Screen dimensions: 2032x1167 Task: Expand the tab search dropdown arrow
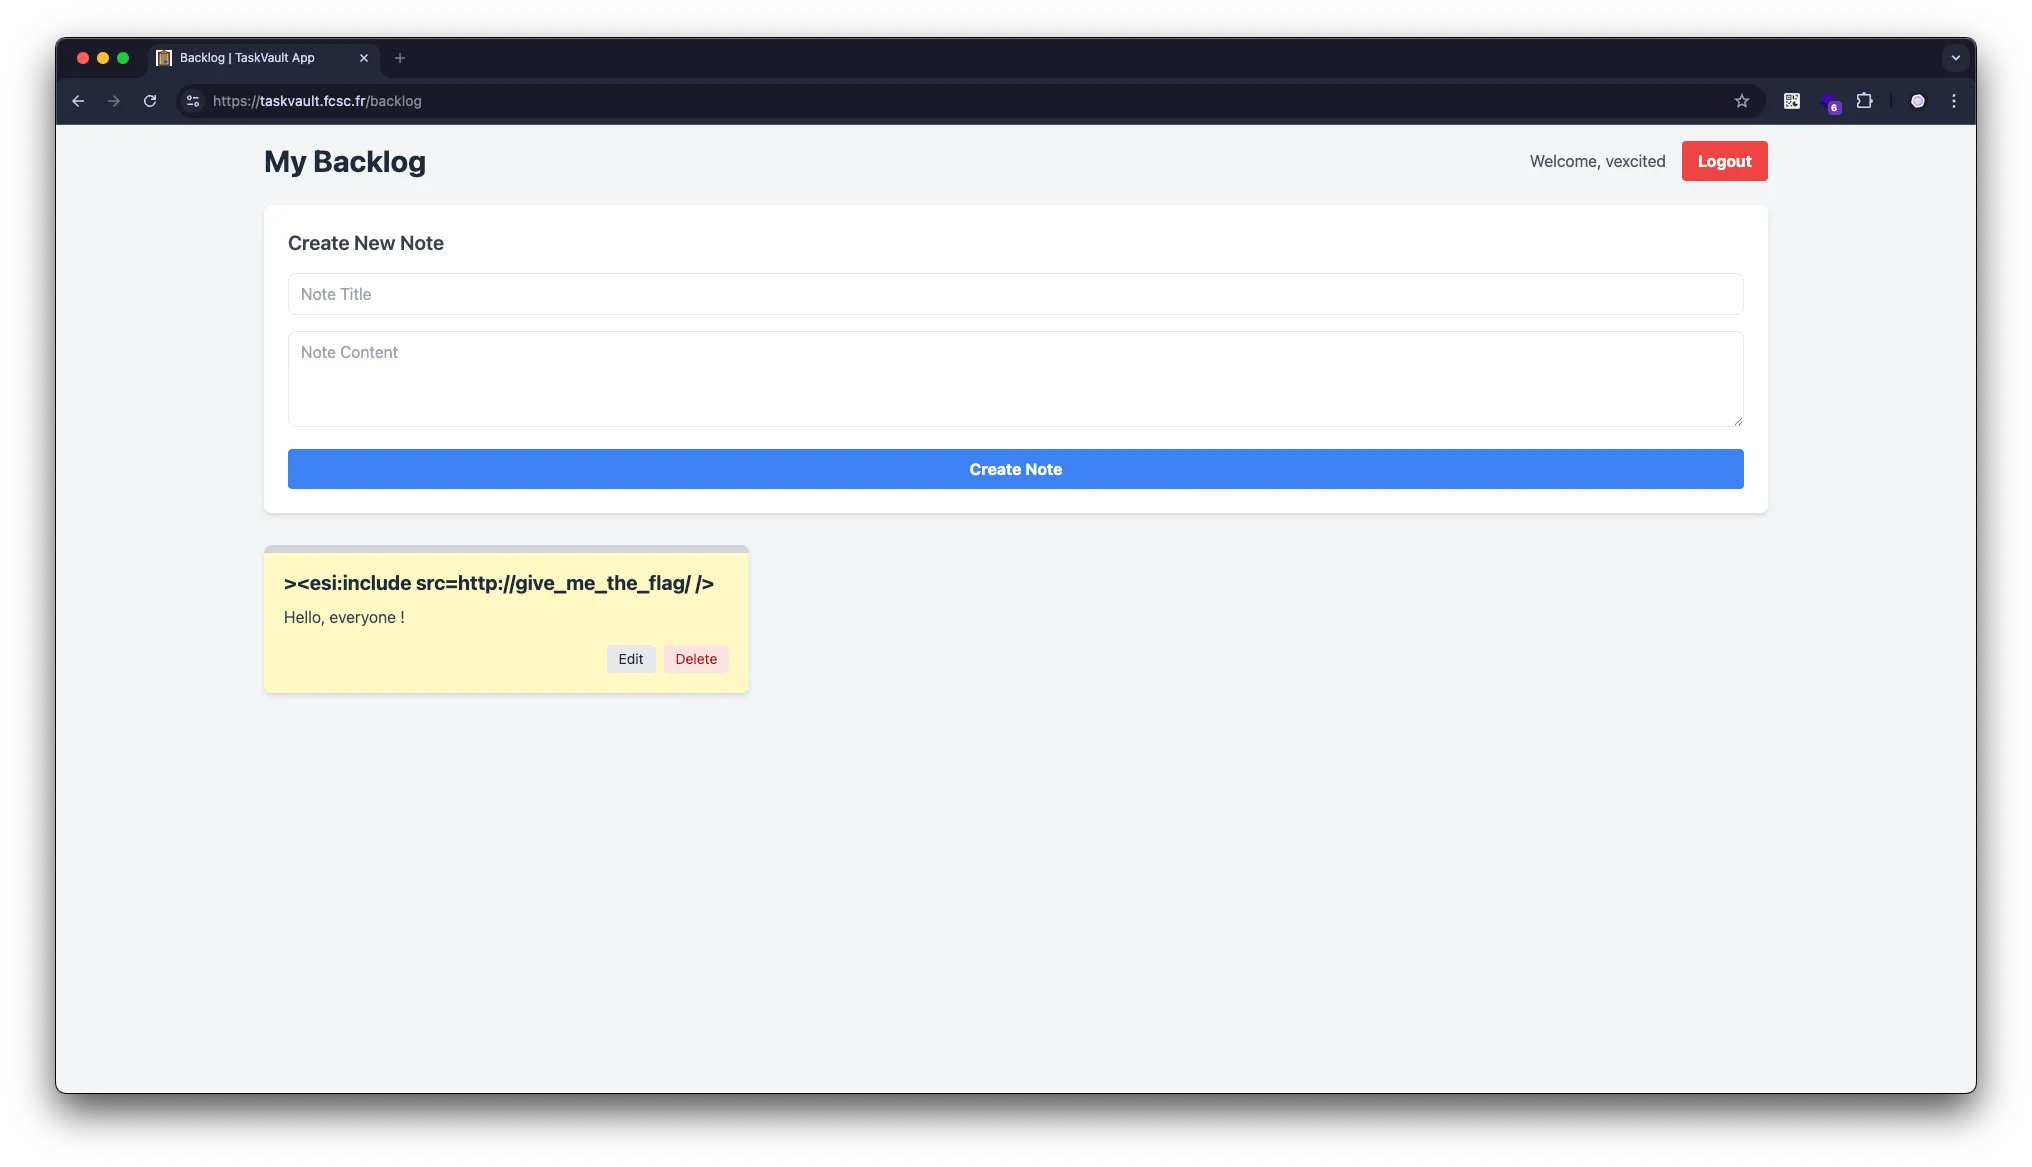click(1955, 58)
